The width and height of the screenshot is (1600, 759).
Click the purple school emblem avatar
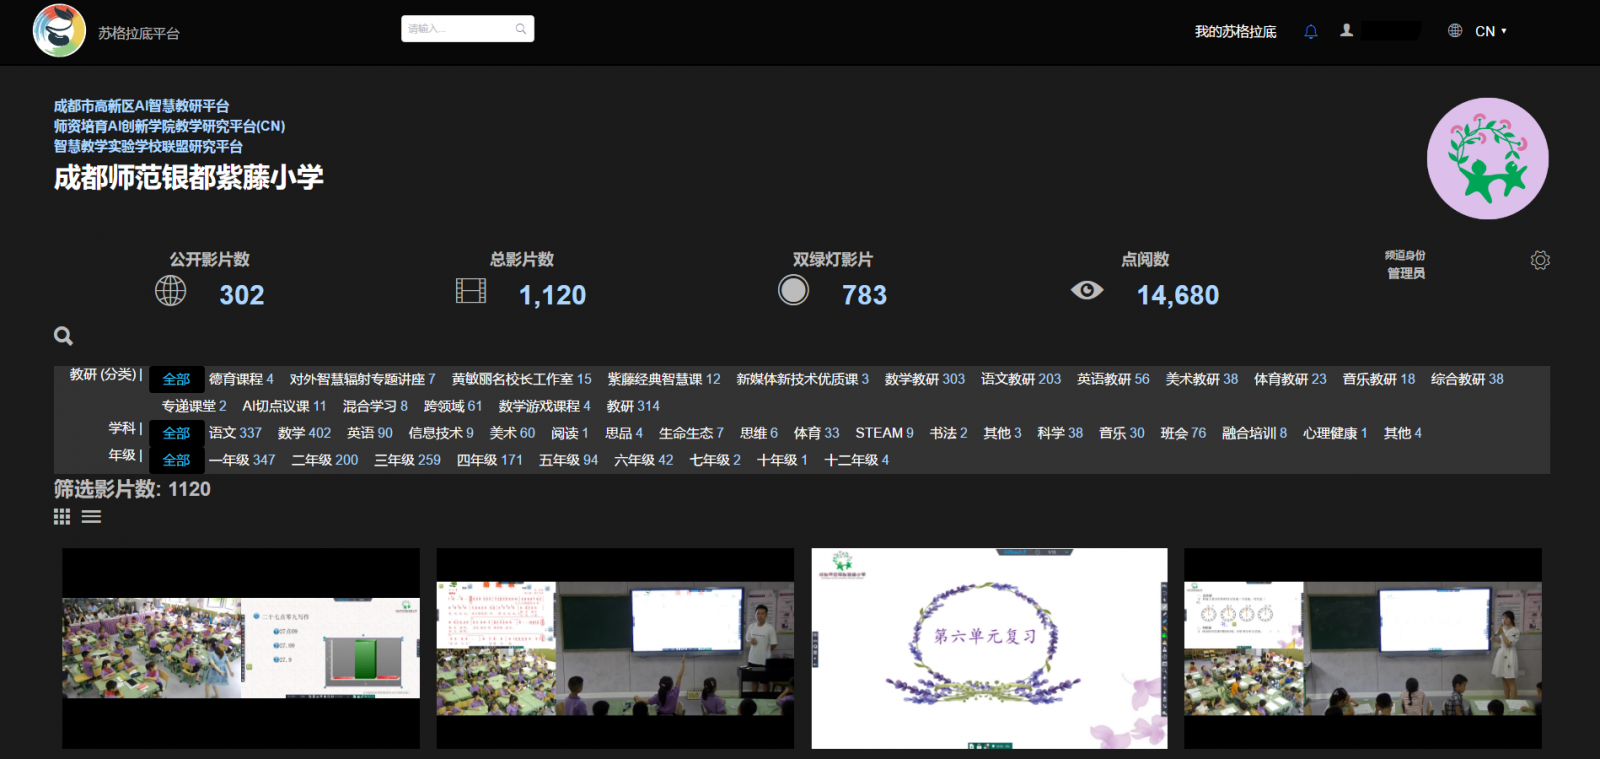pyautogui.click(x=1487, y=159)
